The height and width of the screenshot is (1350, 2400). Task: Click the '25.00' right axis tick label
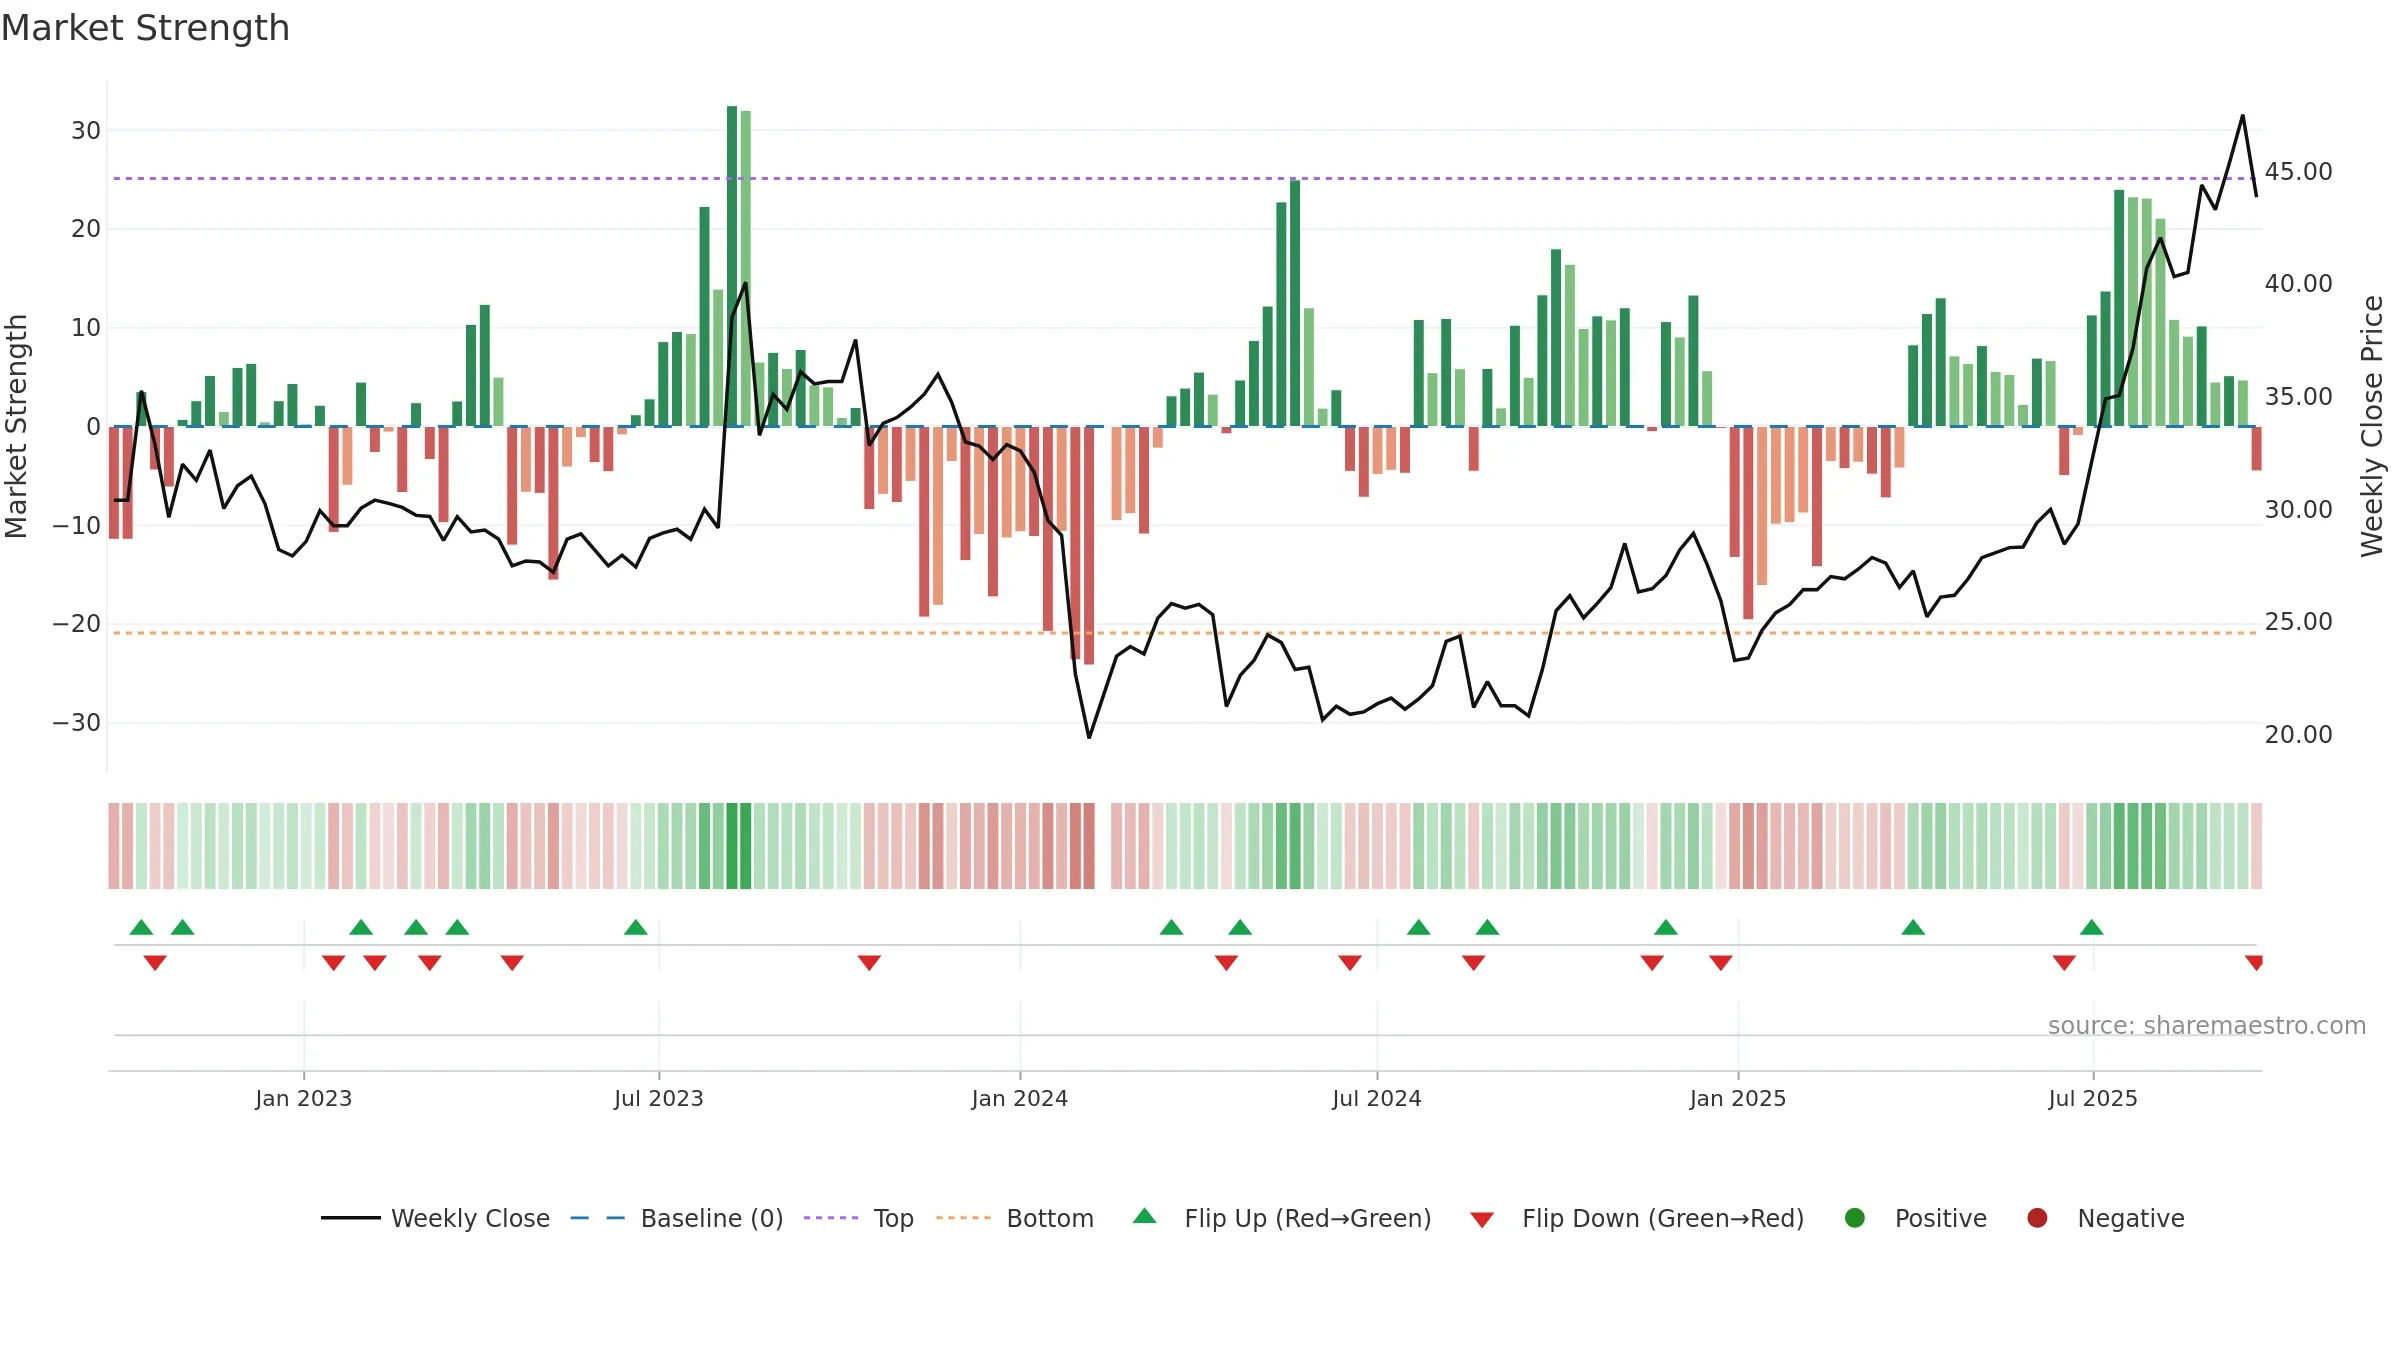[x=2298, y=622]
